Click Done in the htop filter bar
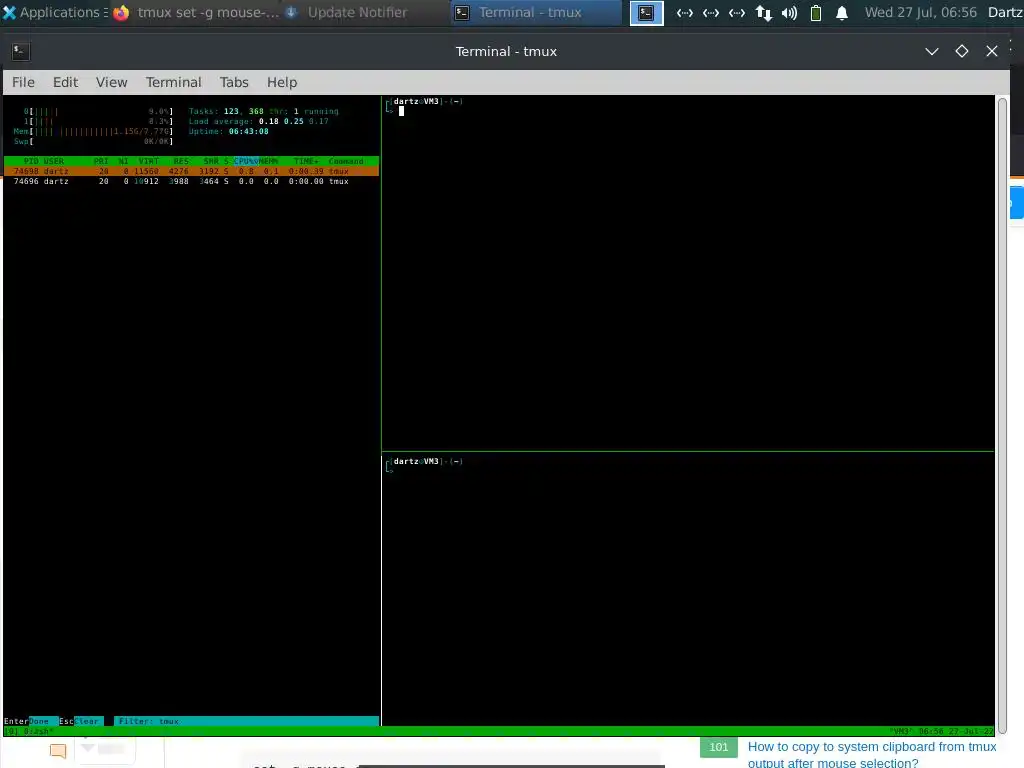 [39, 721]
